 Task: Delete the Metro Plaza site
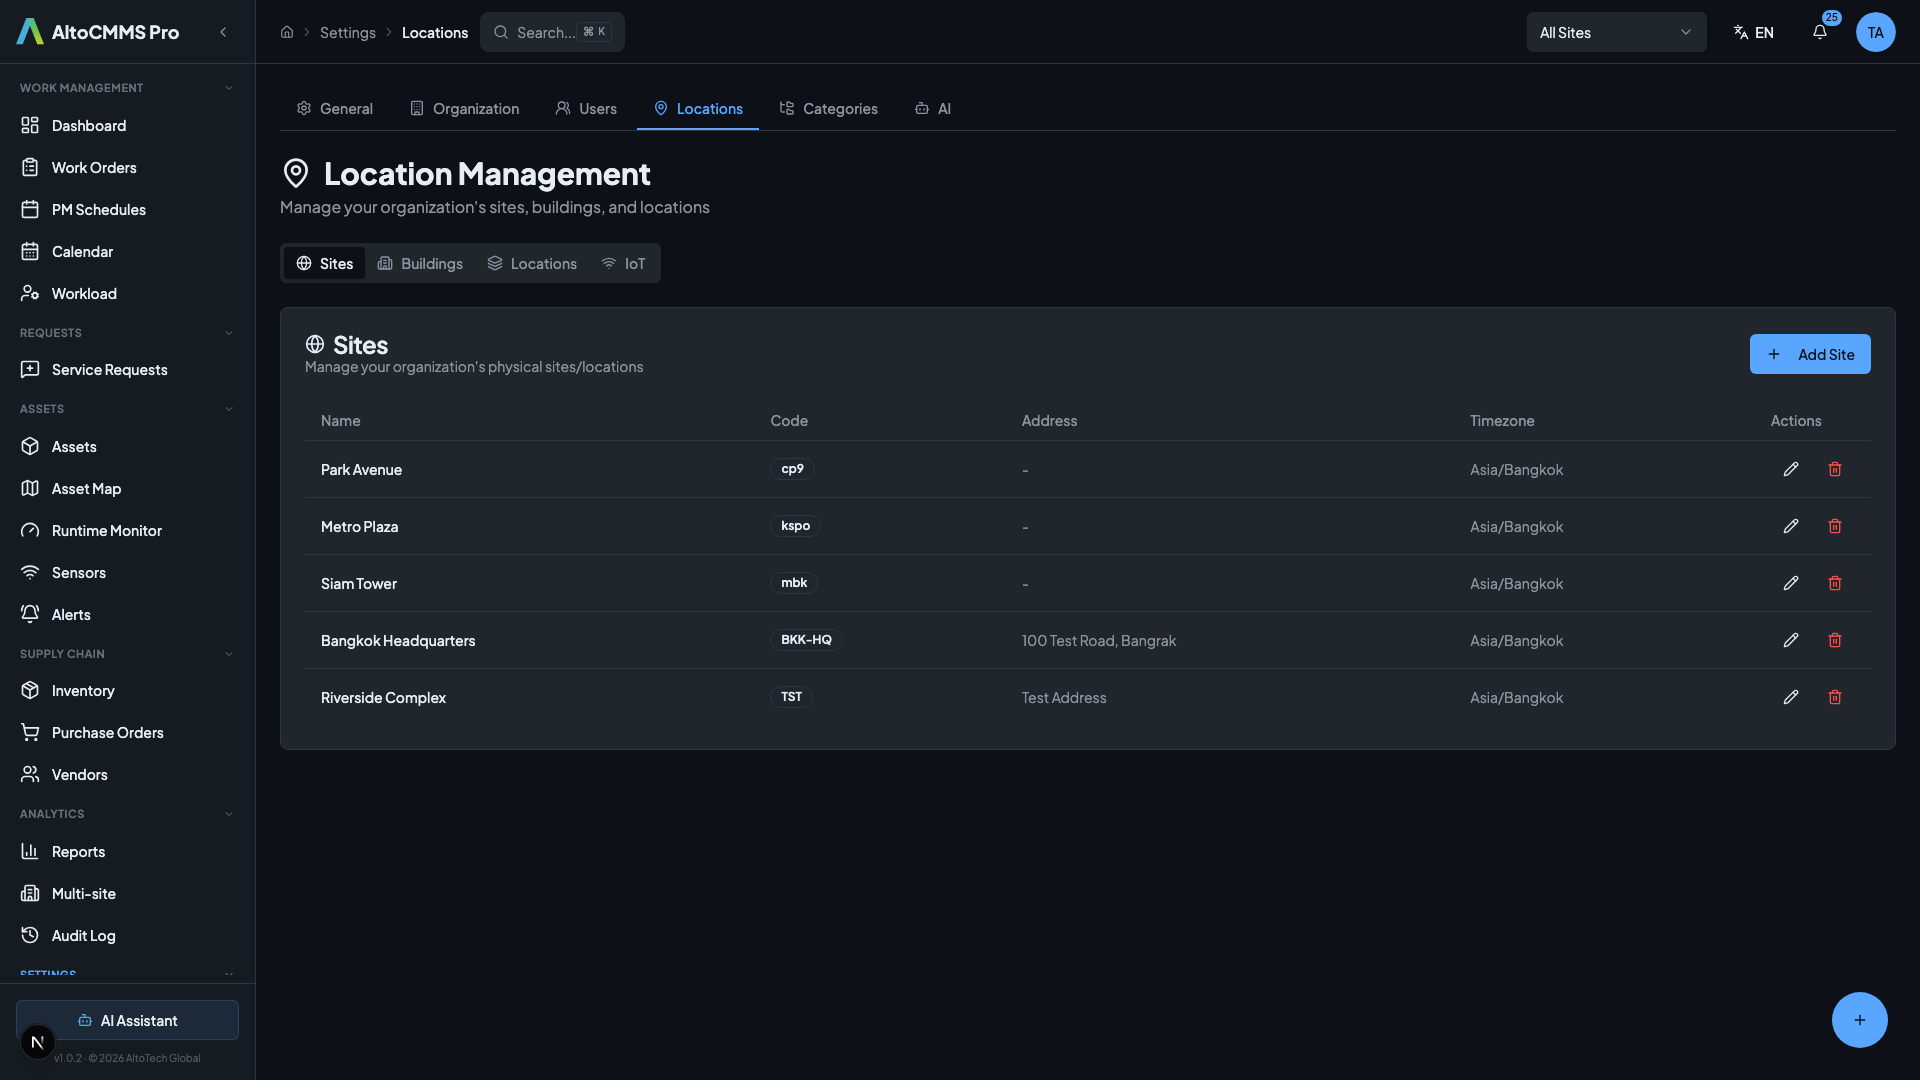1834,526
